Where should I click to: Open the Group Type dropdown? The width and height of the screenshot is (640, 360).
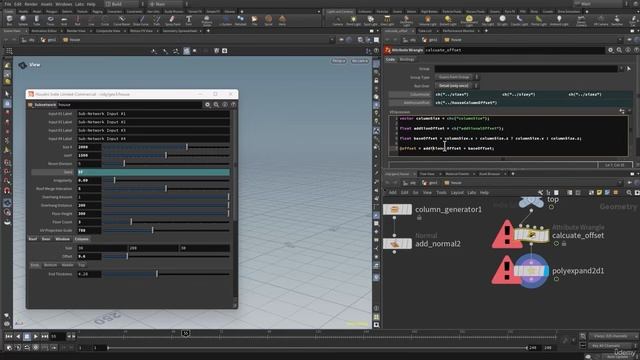[x=456, y=77]
